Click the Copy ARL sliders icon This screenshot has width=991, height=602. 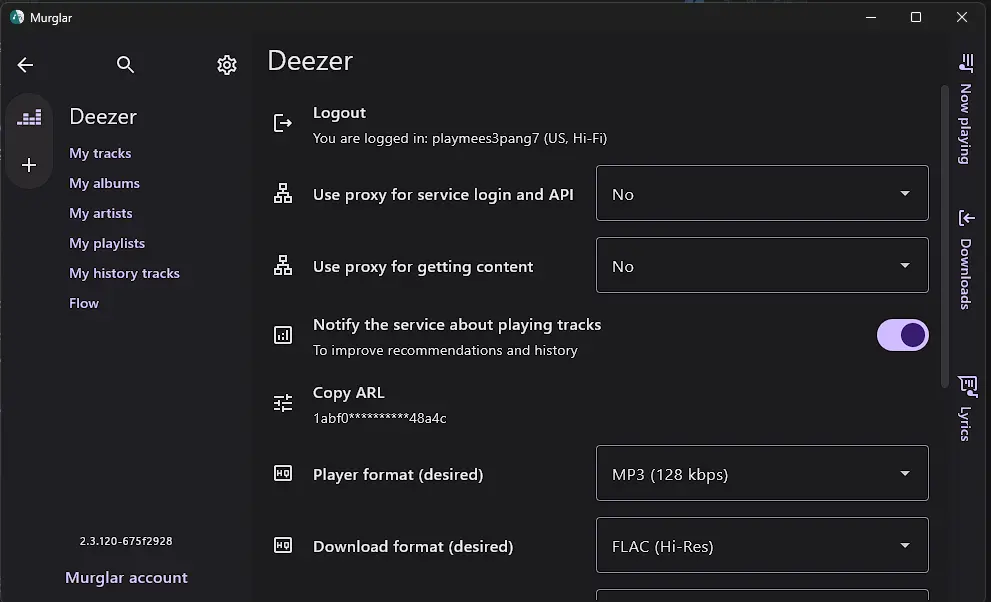pyautogui.click(x=283, y=403)
